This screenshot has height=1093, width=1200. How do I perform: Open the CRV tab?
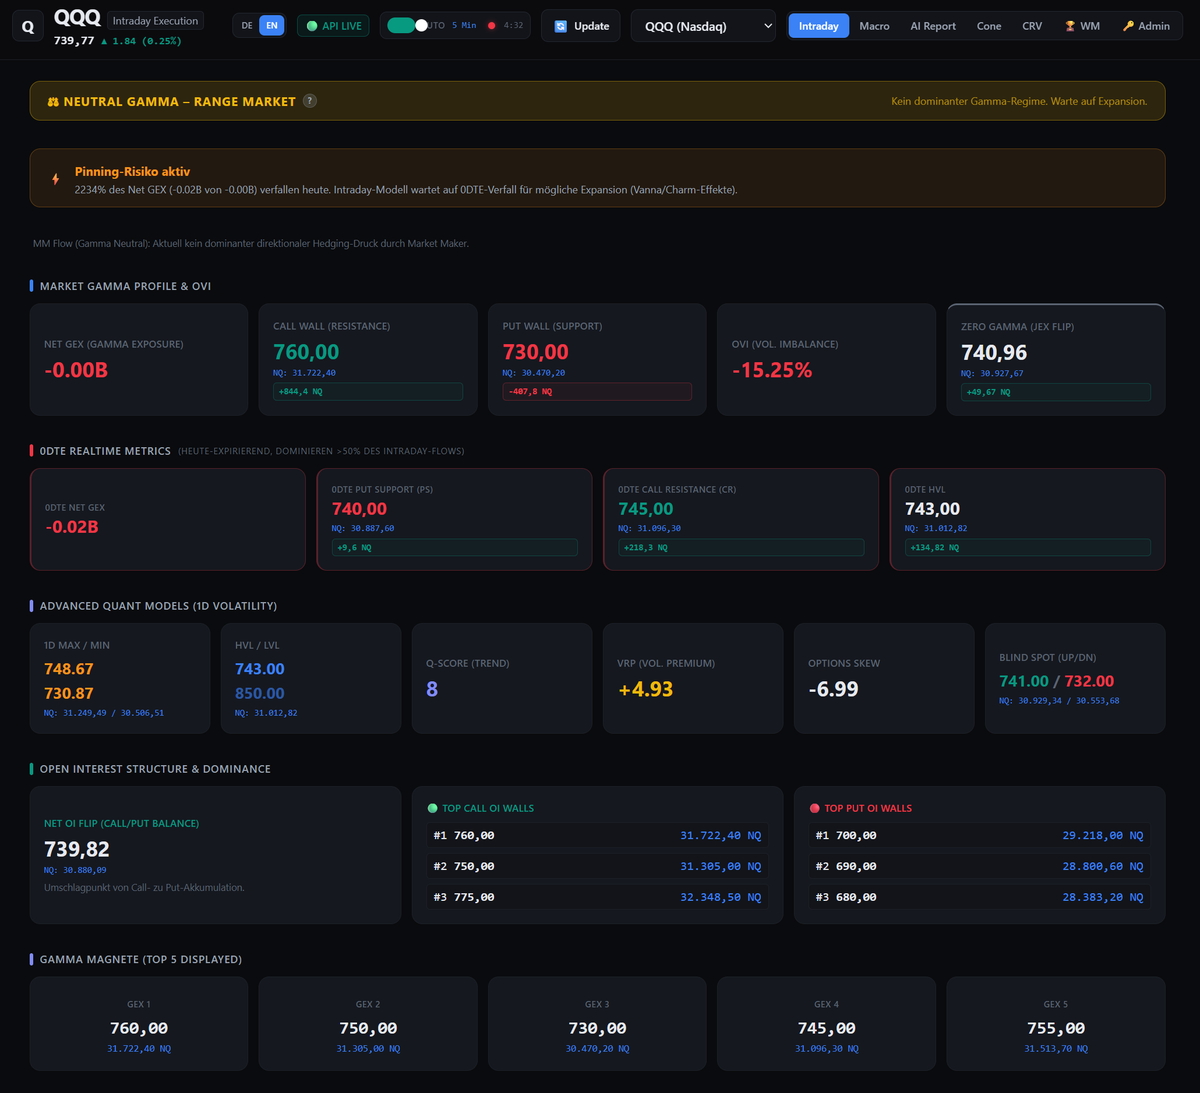1032,26
